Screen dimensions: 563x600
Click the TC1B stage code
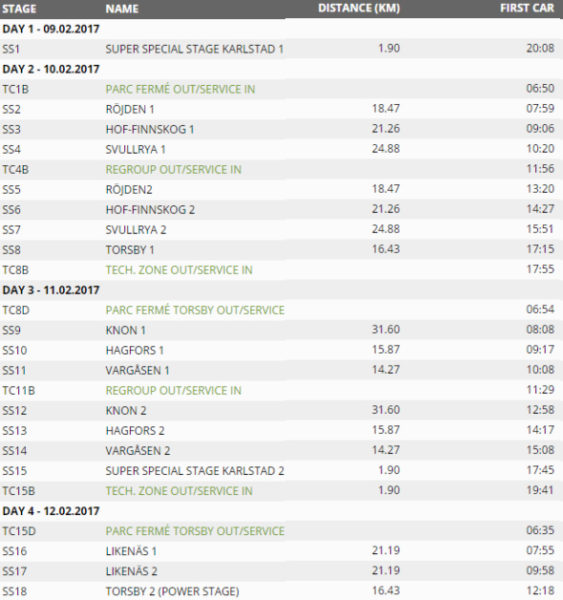(x=15, y=89)
